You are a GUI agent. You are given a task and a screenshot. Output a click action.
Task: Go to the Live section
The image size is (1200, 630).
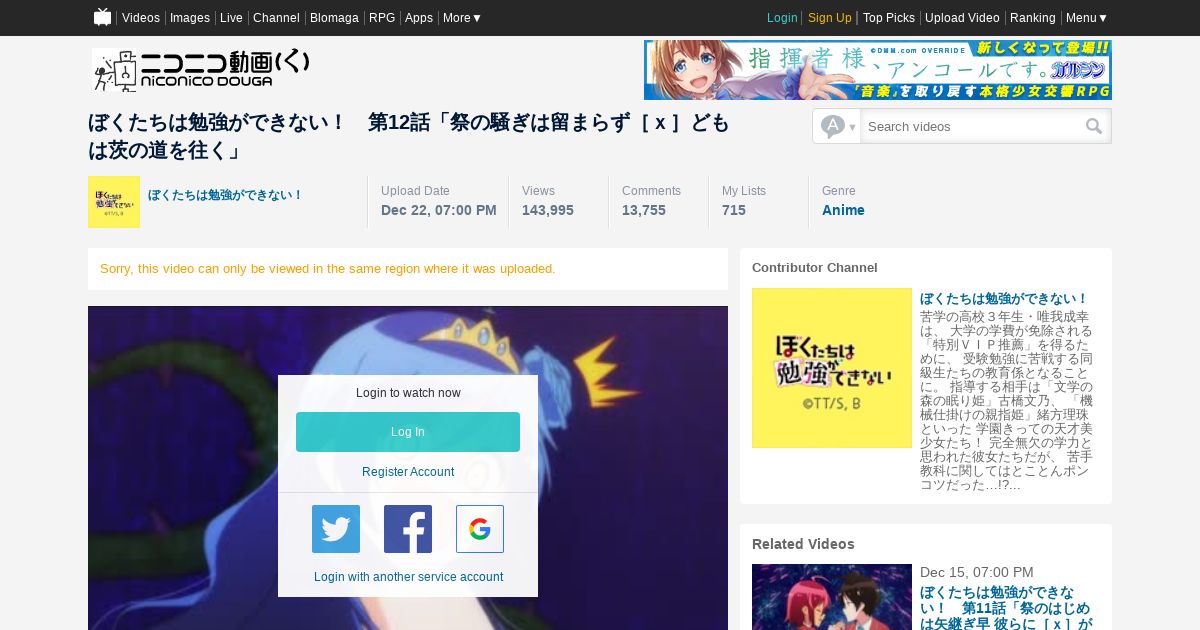[x=231, y=18]
